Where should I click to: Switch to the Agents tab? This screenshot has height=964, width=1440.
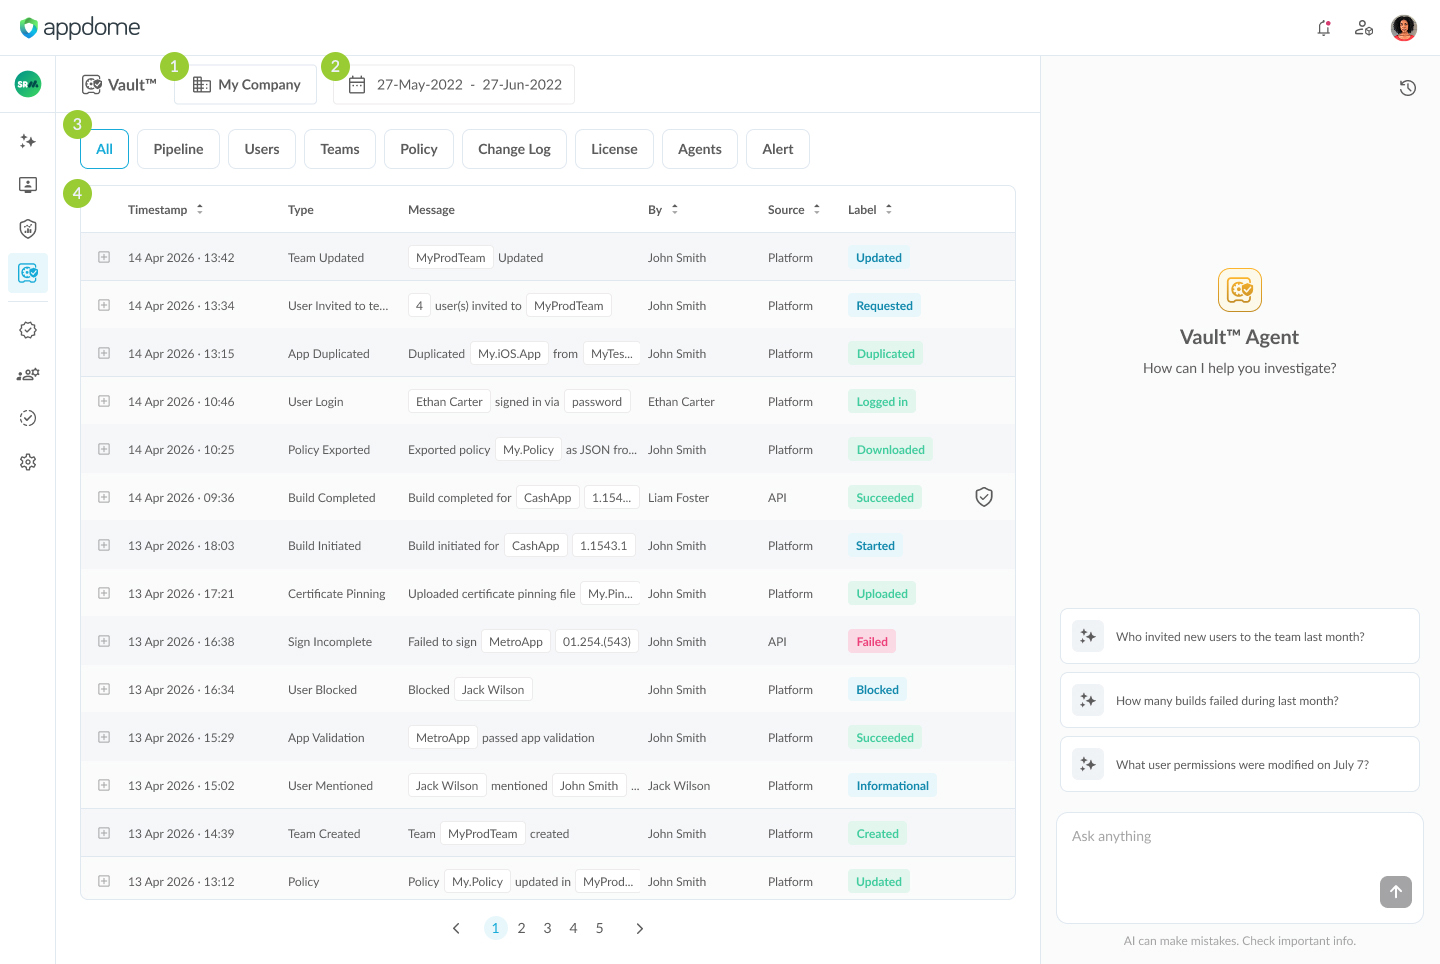click(700, 149)
